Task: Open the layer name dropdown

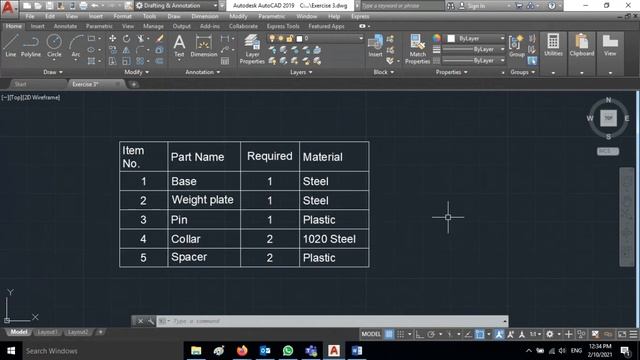Action: (x=316, y=38)
